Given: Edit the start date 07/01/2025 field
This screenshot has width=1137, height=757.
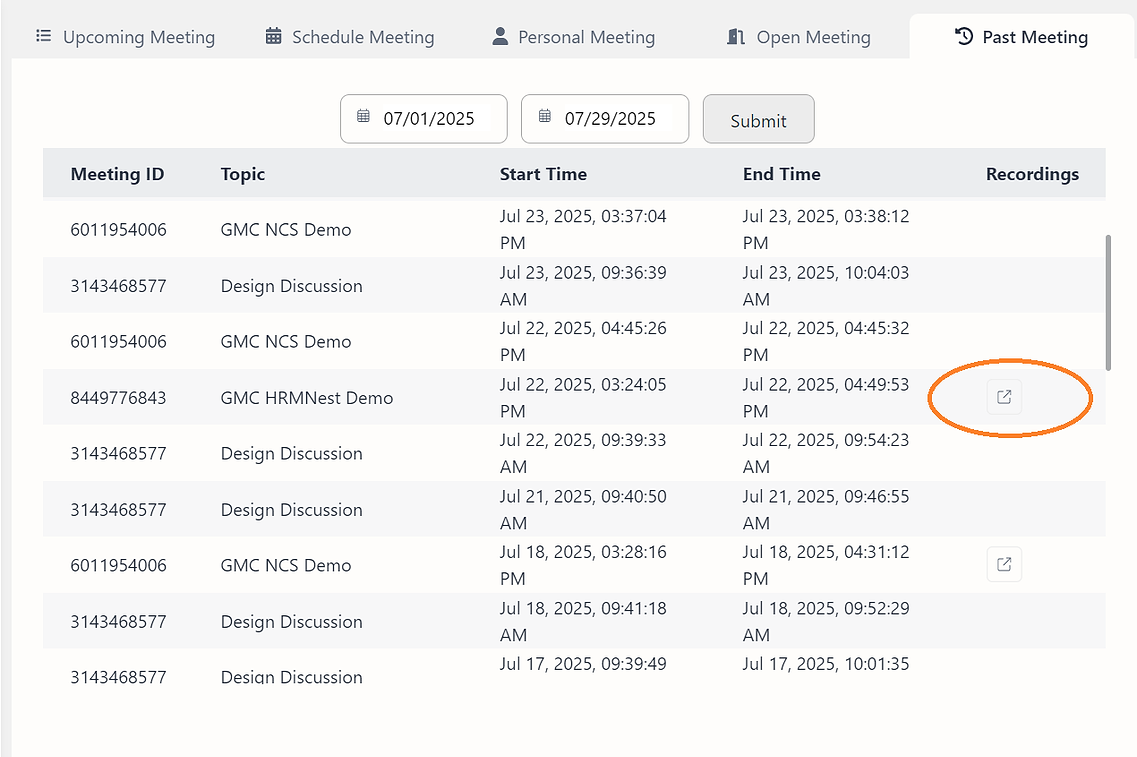Looking at the screenshot, I should pyautogui.click(x=423, y=119).
